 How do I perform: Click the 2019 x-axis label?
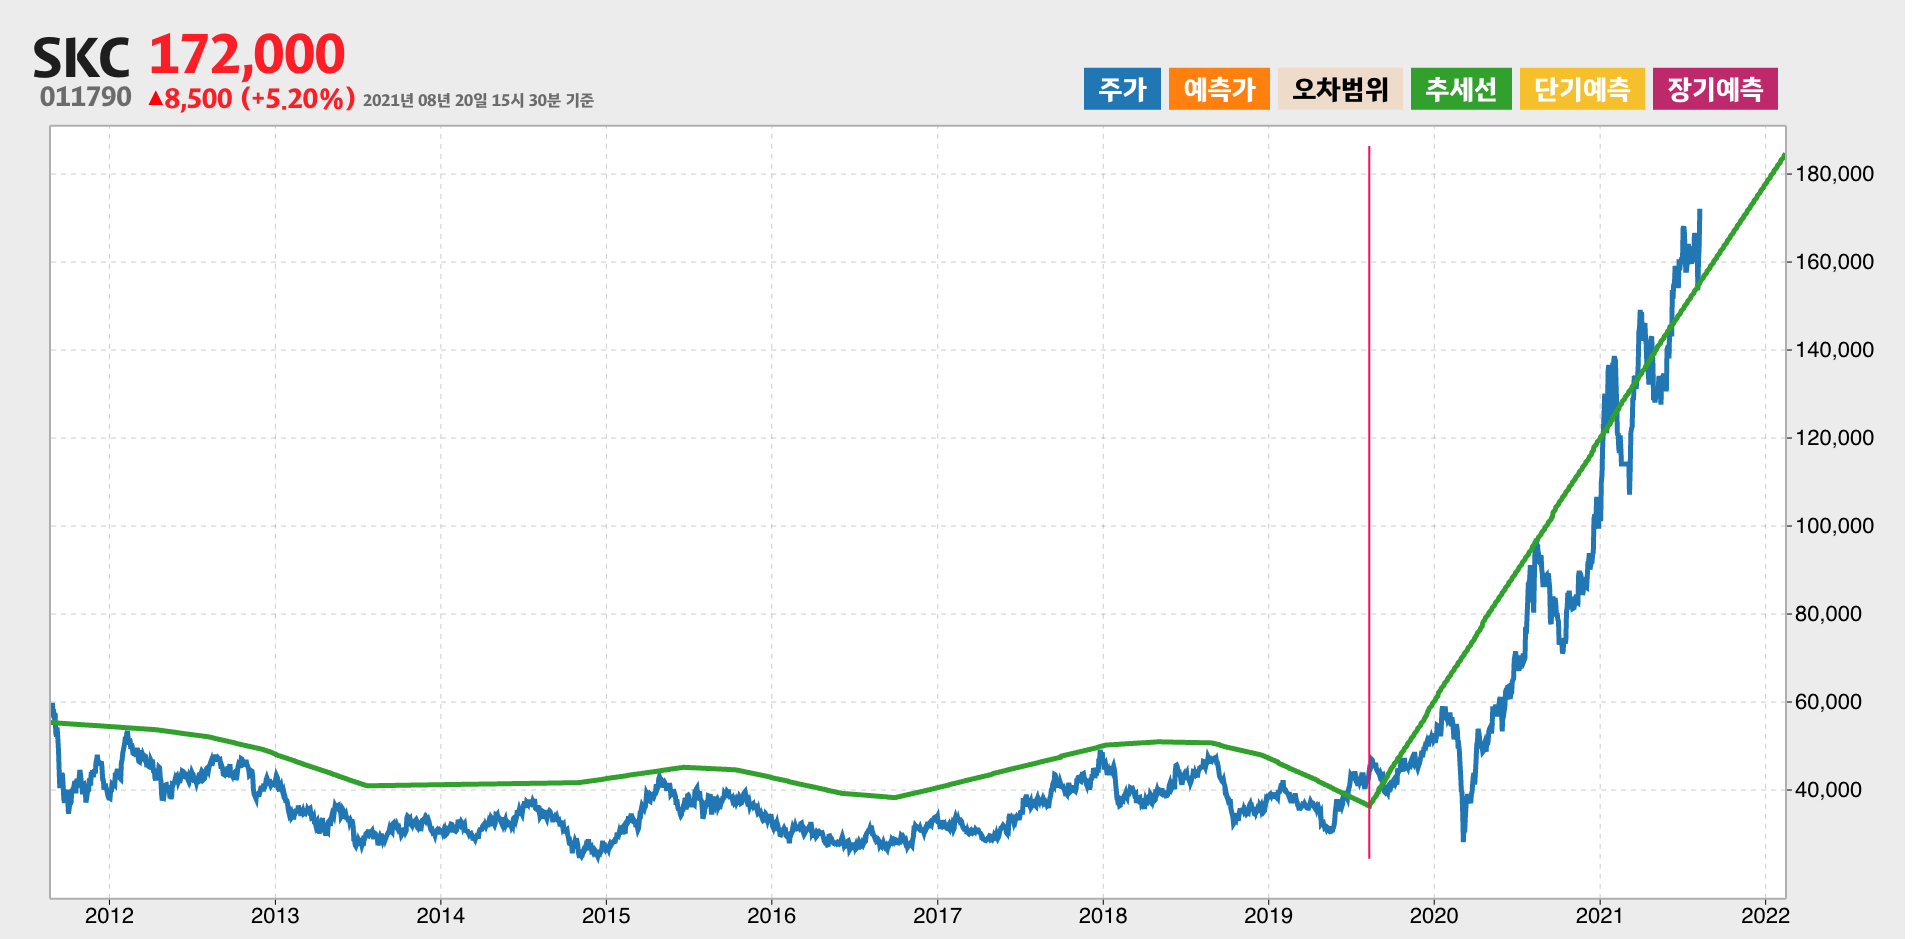pyautogui.click(x=1269, y=915)
